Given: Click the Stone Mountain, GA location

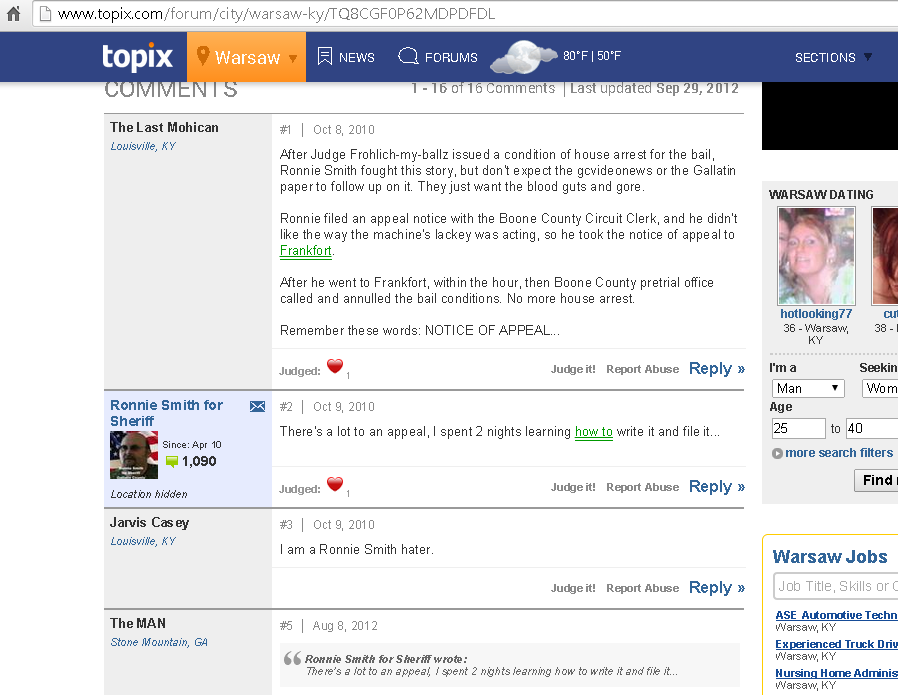Looking at the screenshot, I should tap(159, 642).
